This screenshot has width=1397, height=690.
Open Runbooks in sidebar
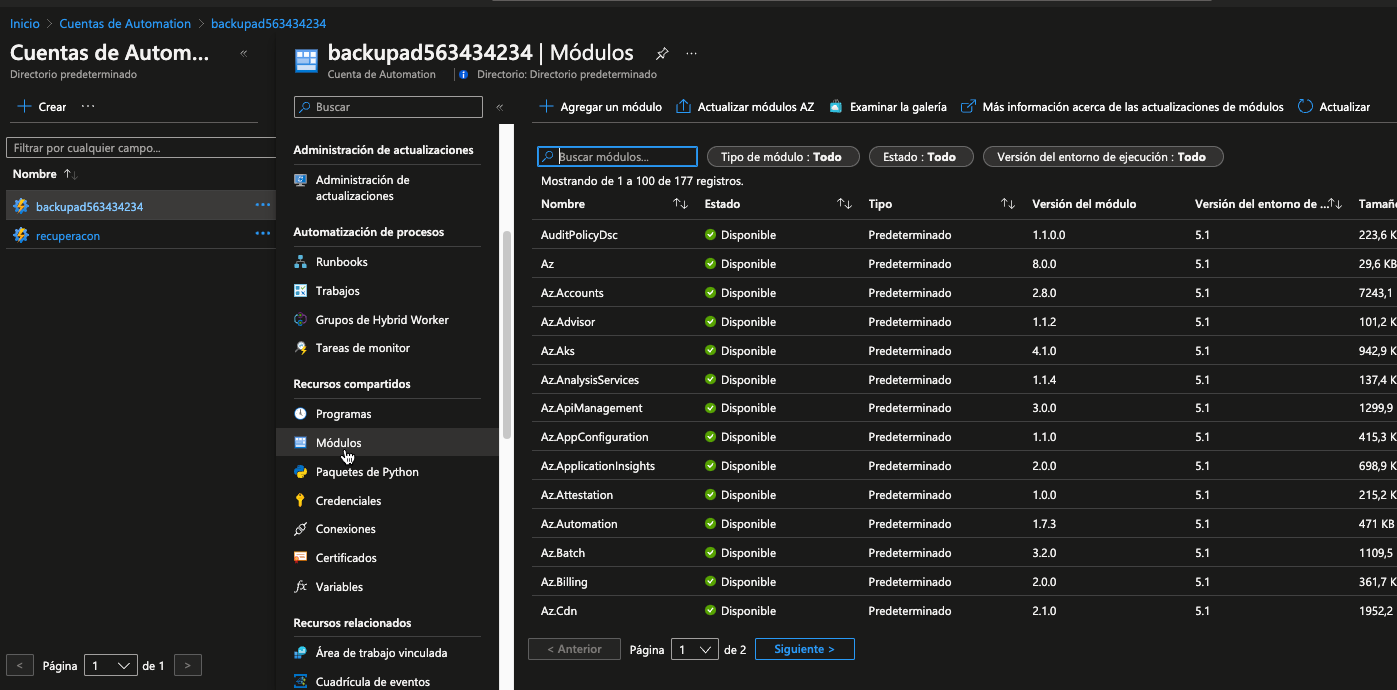tap(341, 262)
